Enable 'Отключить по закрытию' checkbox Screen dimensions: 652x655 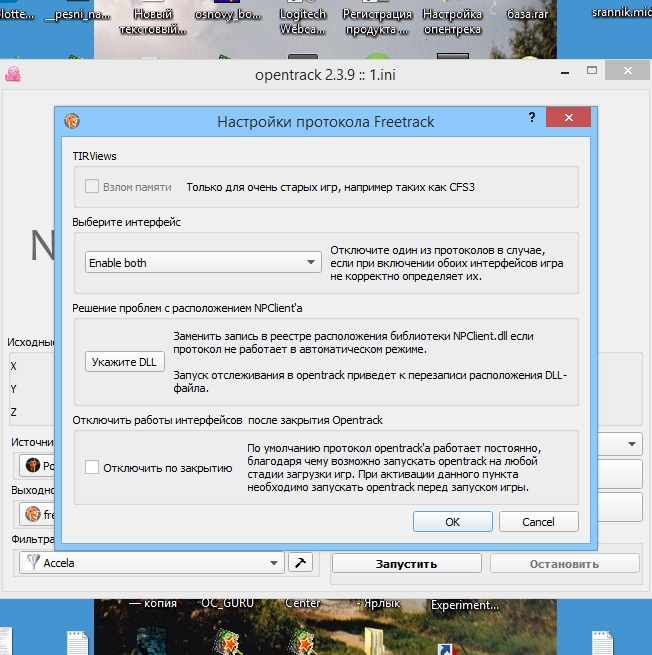click(92, 467)
